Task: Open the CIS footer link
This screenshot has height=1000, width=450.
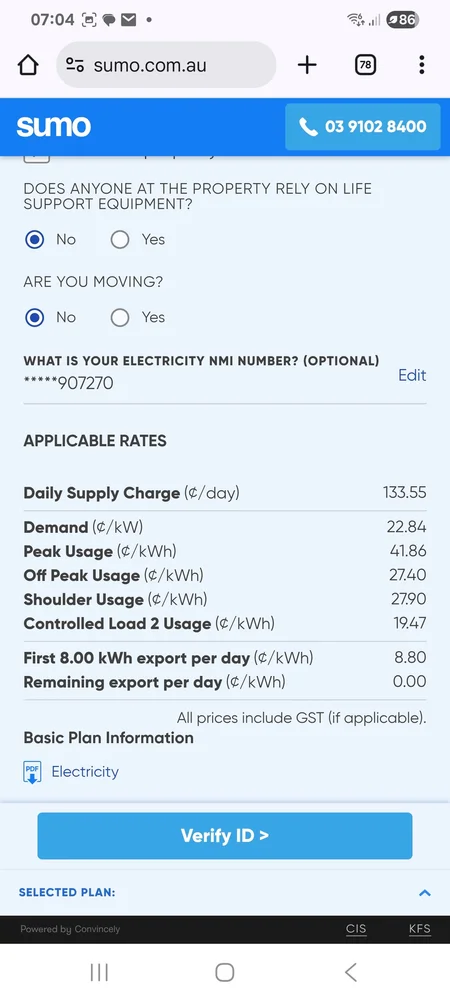Action: (356, 929)
